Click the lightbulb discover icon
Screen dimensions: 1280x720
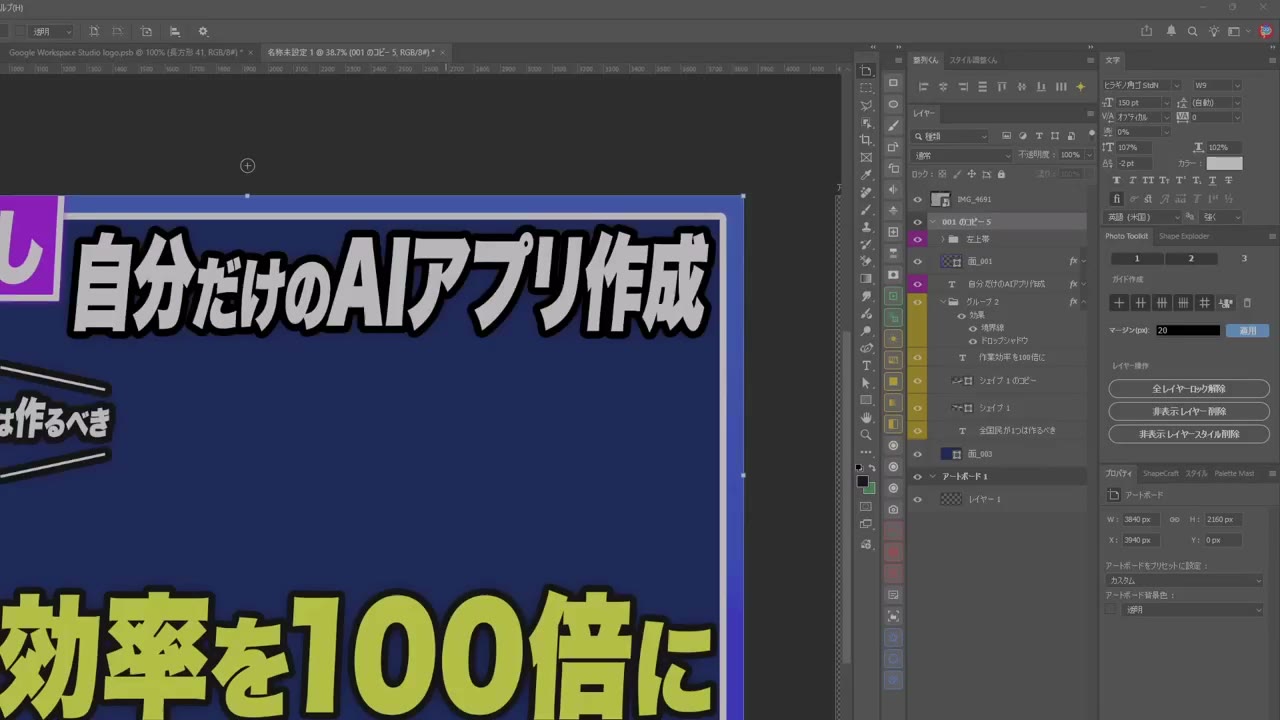(x=1214, y=31)
